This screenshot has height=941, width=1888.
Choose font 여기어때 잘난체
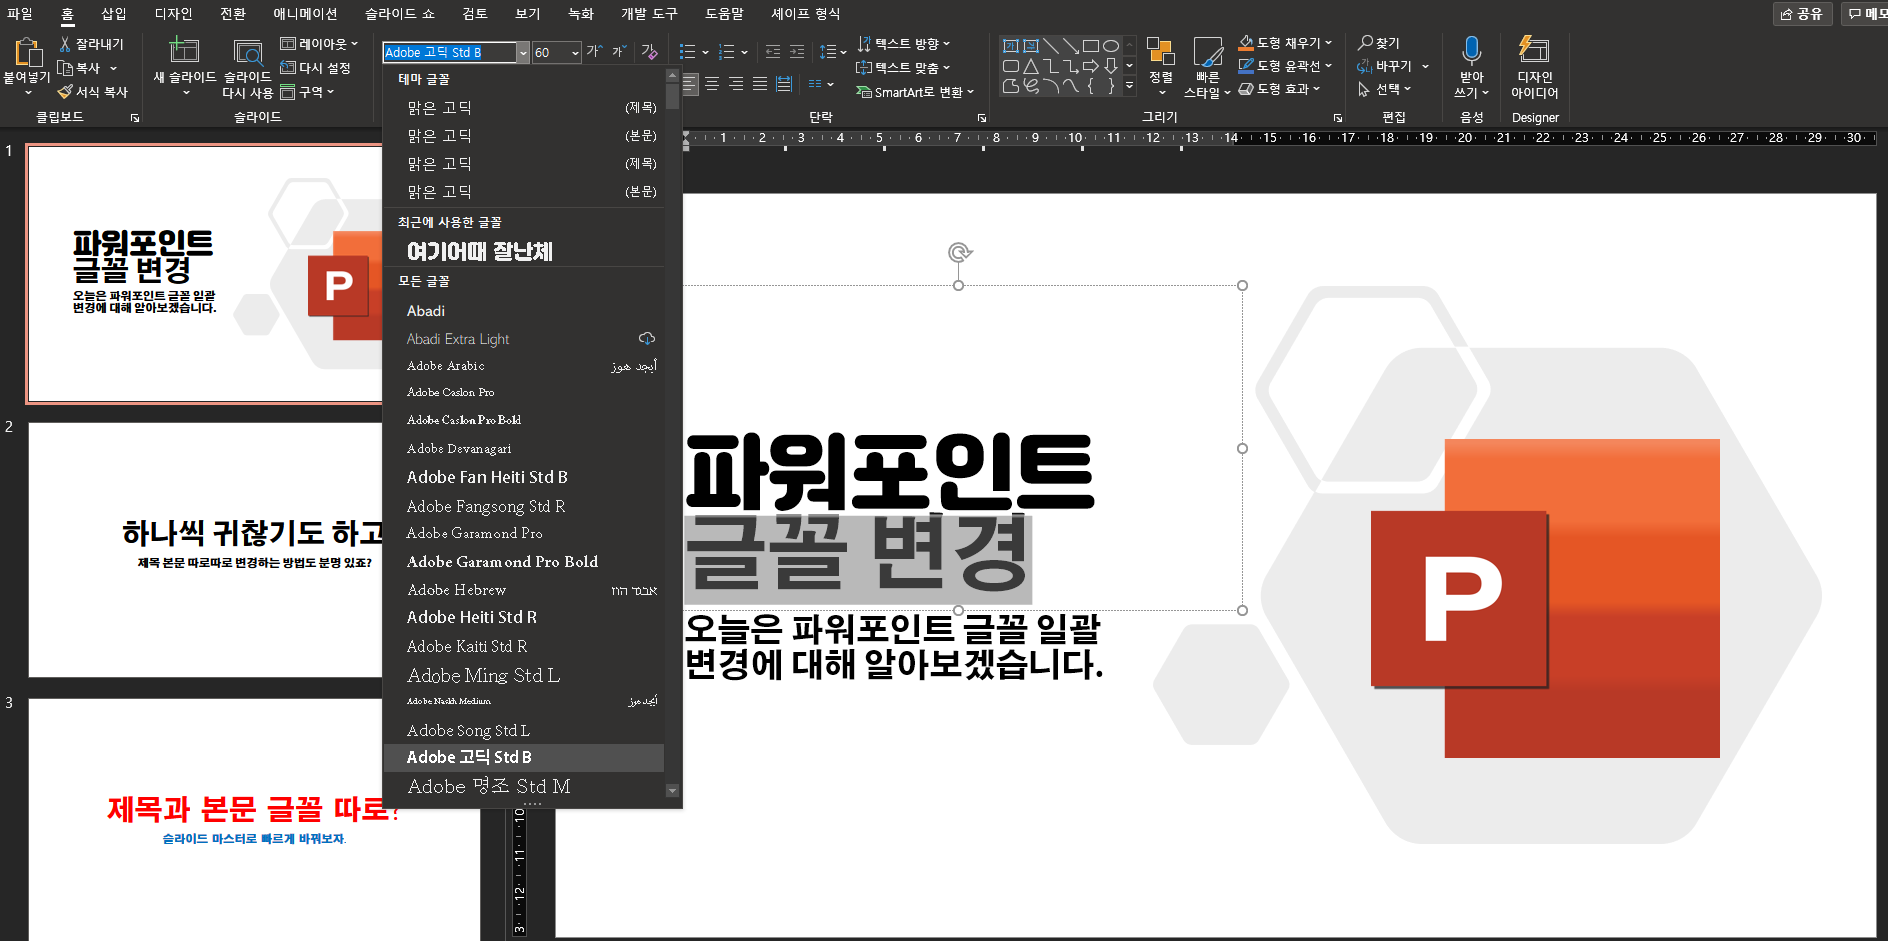(x=479, y=251)
